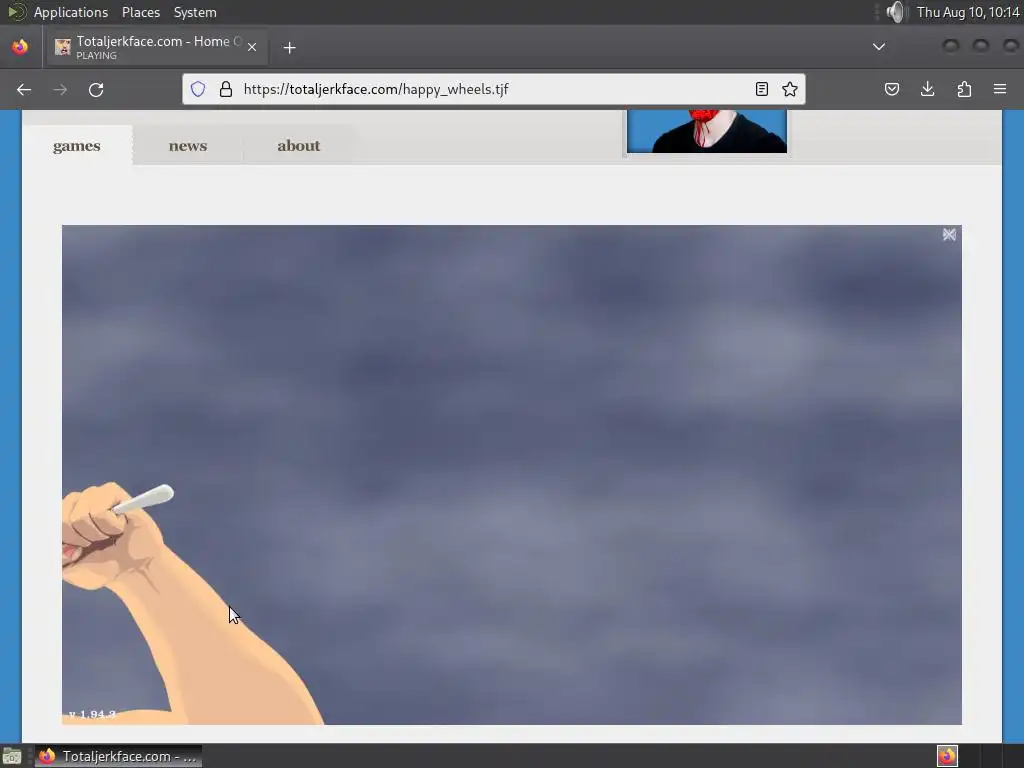Click the bloody face banner image

click(707, 131)
